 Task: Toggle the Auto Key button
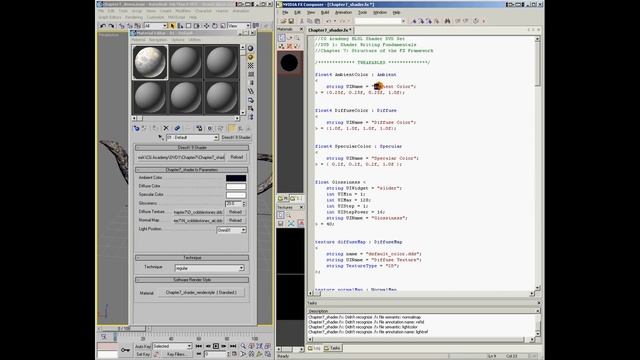pos(143,347)
